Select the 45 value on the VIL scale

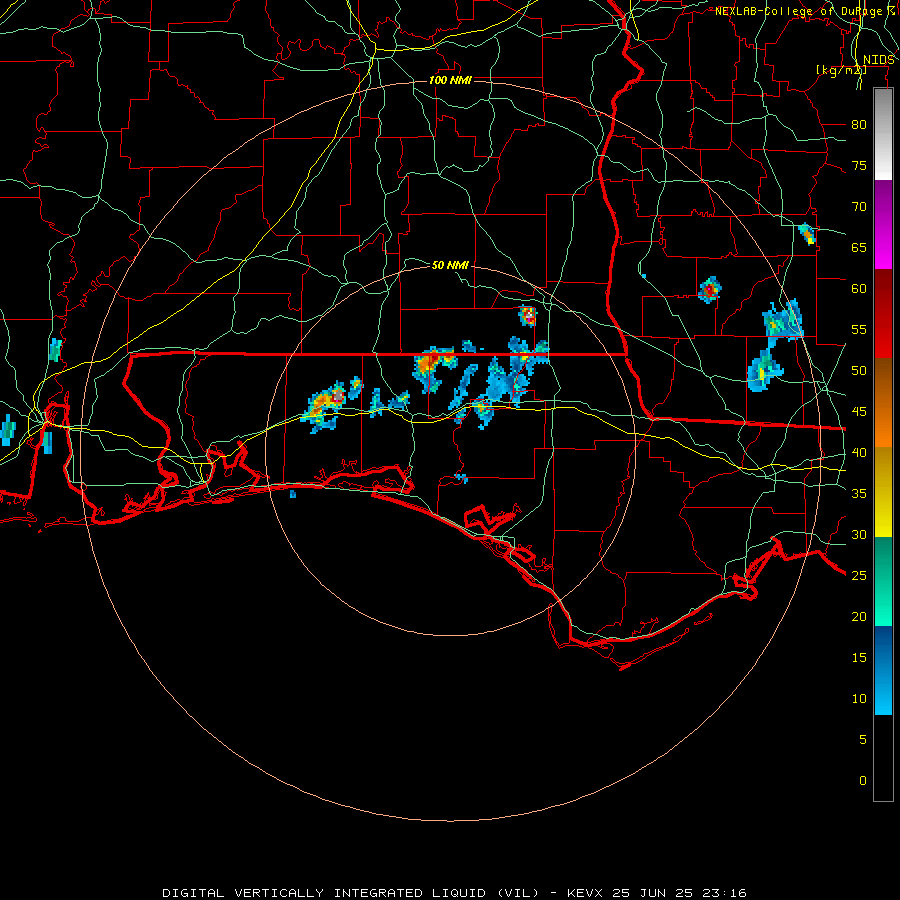coord(859,412)
